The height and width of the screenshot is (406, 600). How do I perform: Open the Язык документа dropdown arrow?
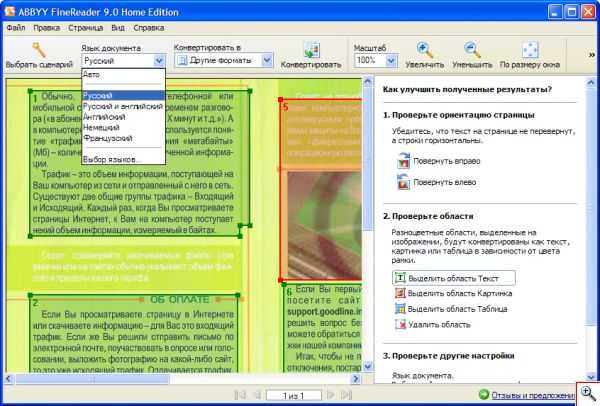click(x=159, y=60)
